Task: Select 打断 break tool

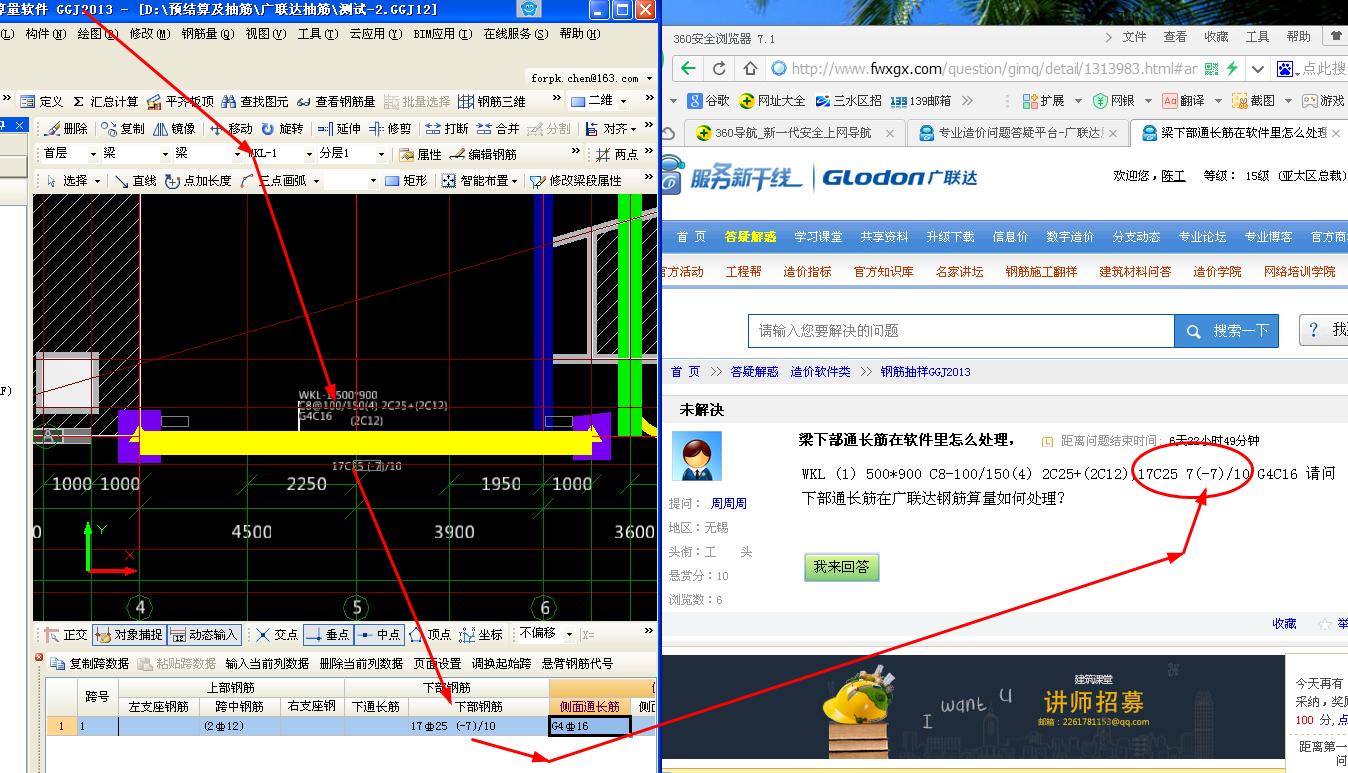Action: click(447, 128)
